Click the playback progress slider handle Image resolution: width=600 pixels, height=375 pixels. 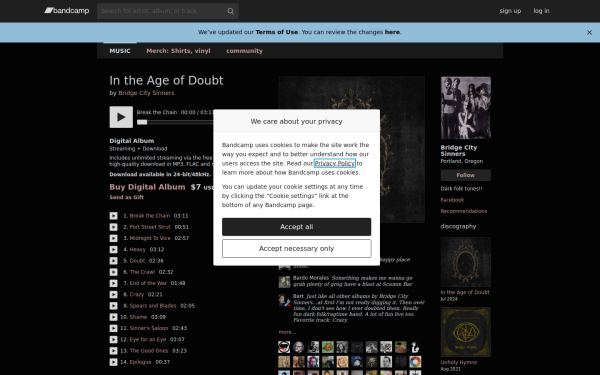(x=142, y=122)
